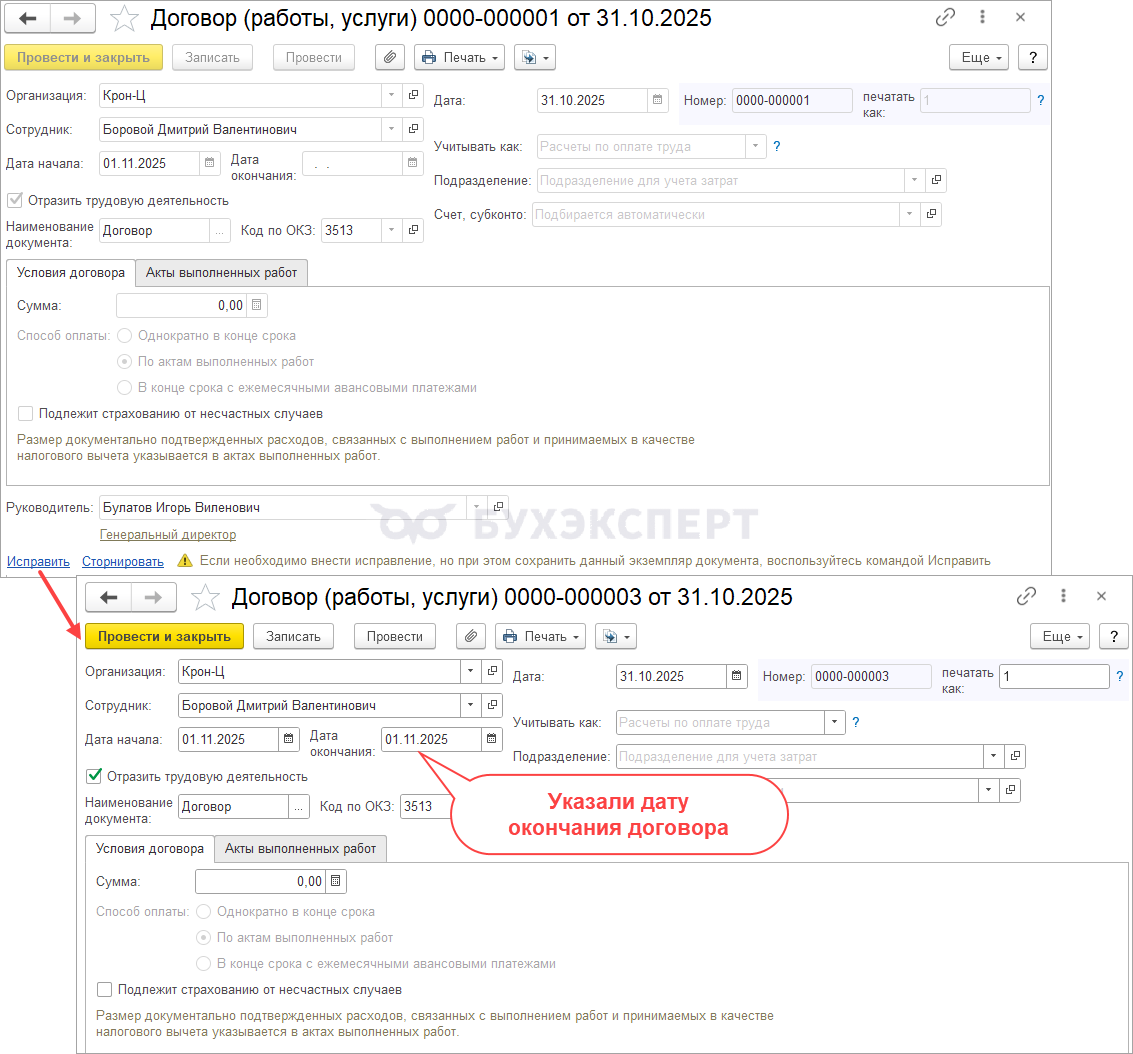1133x1054 pixels.
Task: Click the paperclip attachments icon in contract 0000-000001
Action: [x=389, y=57]
